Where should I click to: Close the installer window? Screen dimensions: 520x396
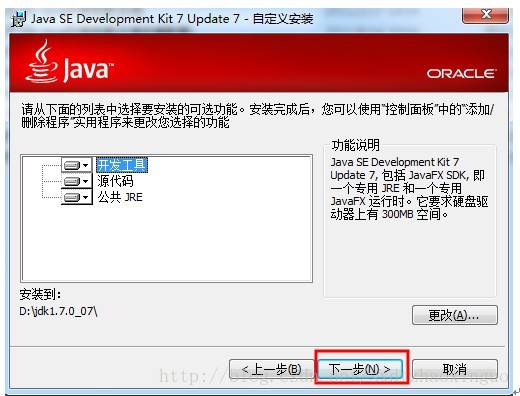tap(485, 15)
